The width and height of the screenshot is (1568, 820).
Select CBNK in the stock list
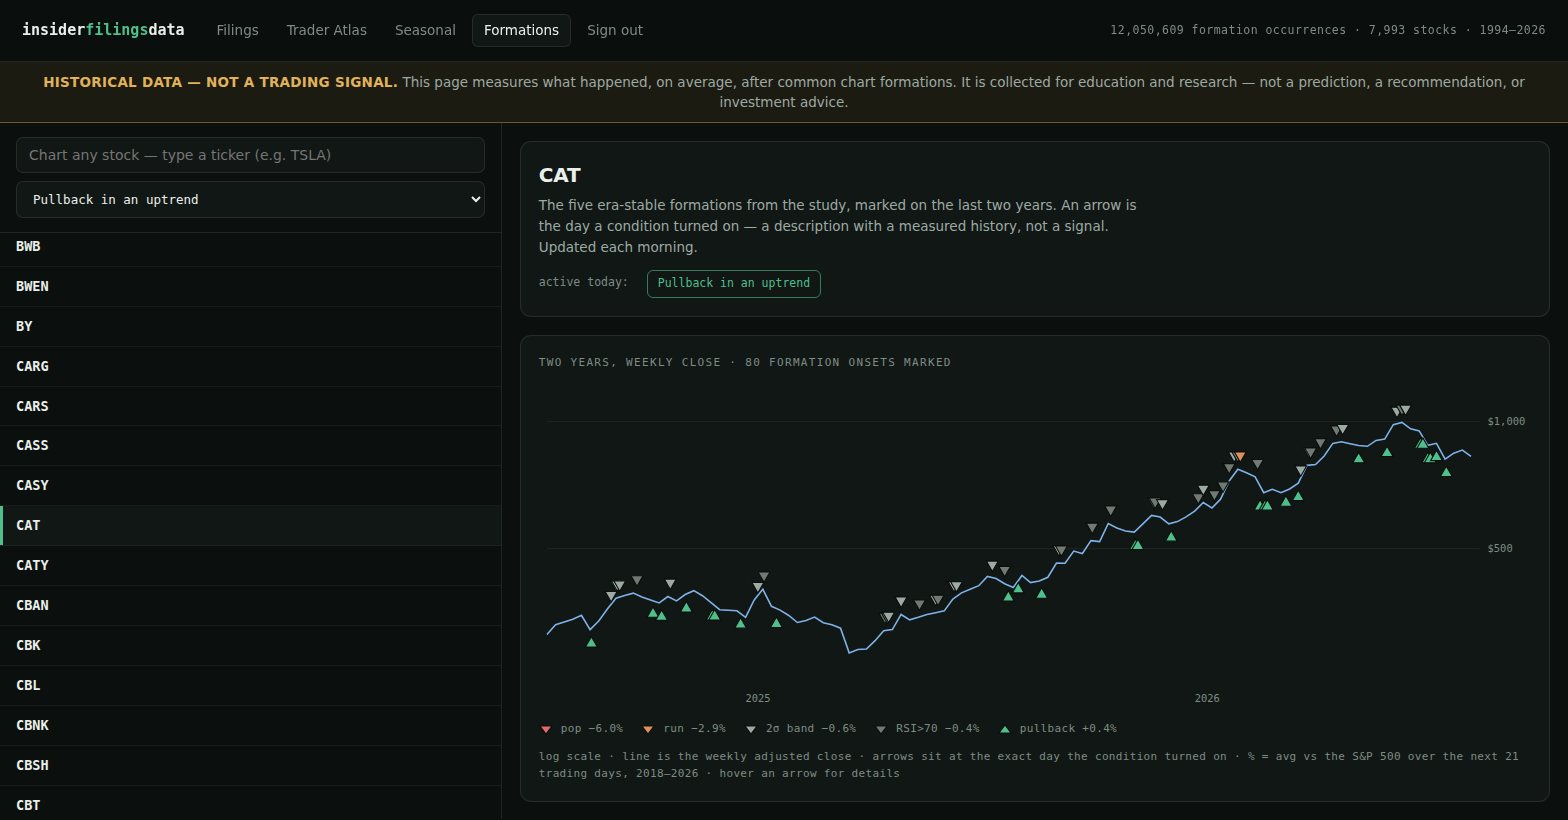click(x=250, y=726)
